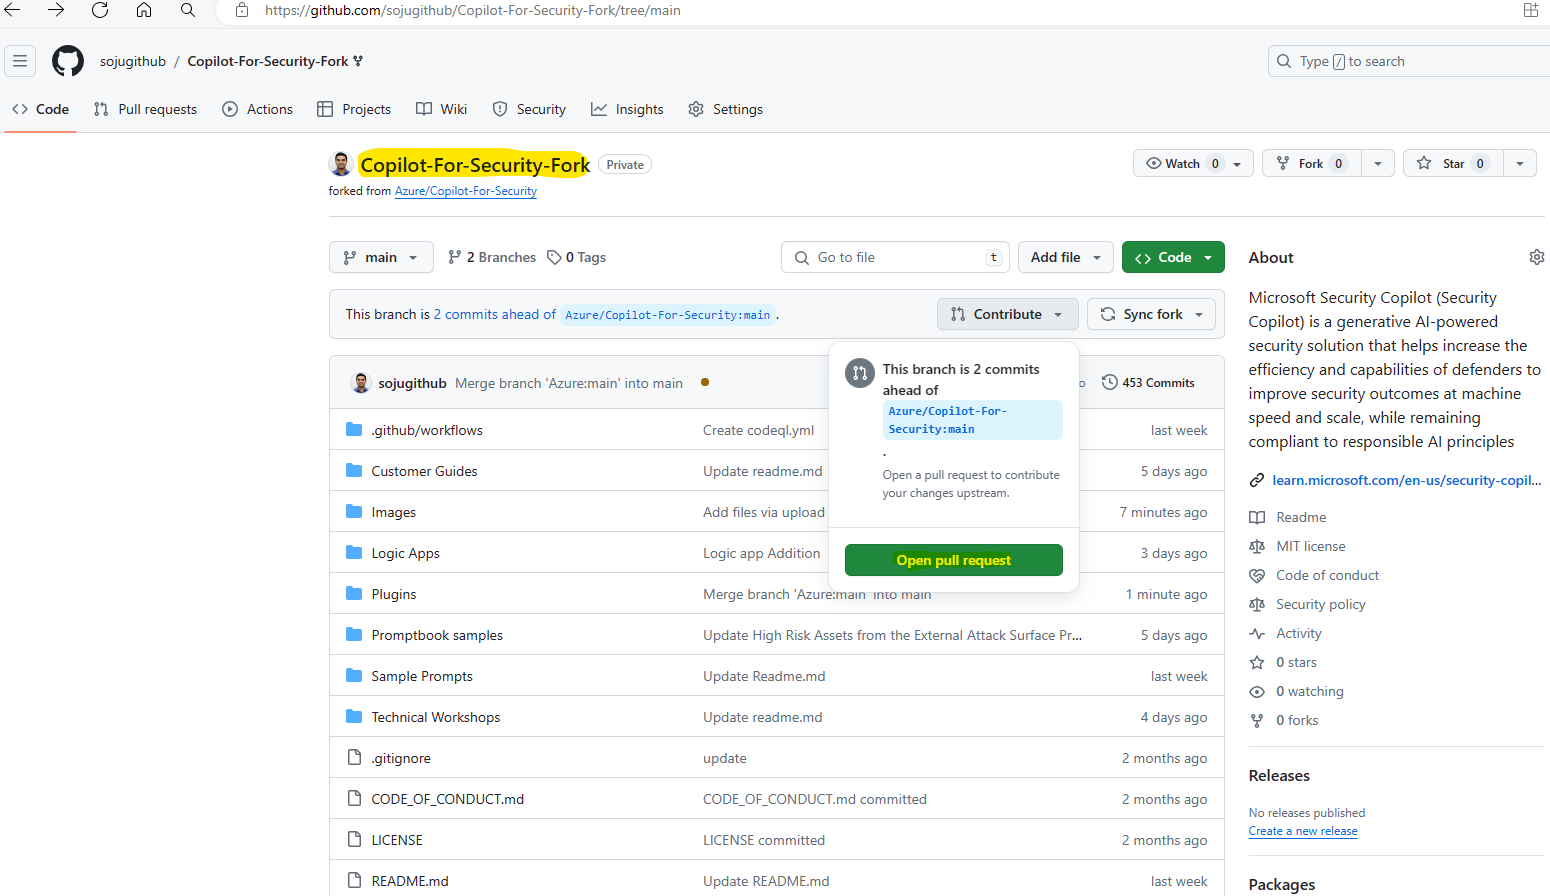Toggle Watch for repository notifications
Viewport: 1550px width, 896px height.
coord(1180,164)
